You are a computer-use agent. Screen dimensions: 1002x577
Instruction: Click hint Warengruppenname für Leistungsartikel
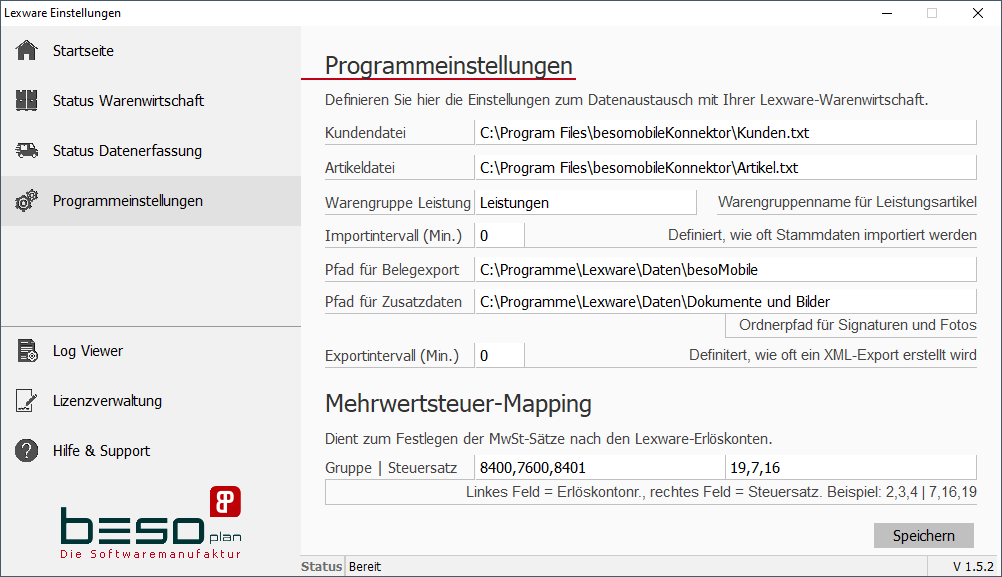pos(847,203)
